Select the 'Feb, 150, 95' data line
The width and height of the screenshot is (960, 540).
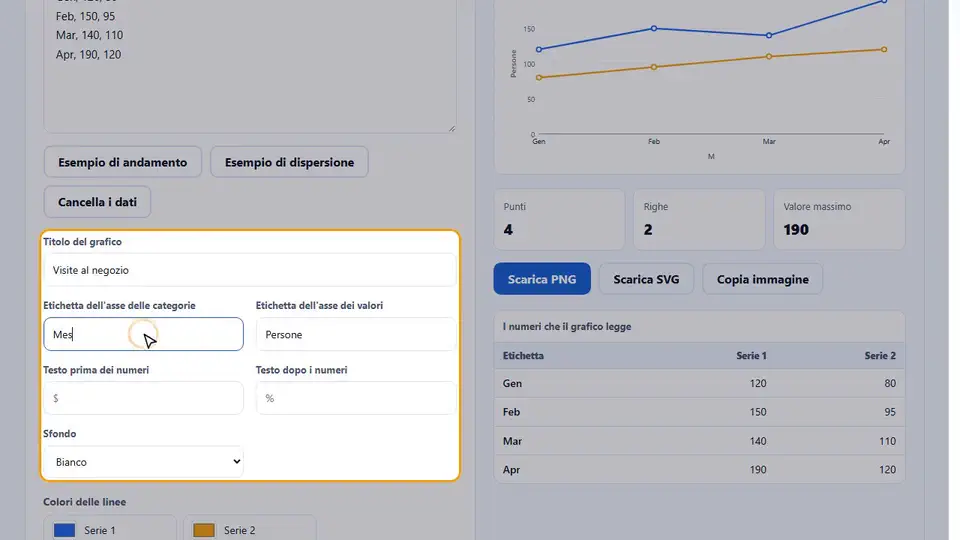pos(85,17)
